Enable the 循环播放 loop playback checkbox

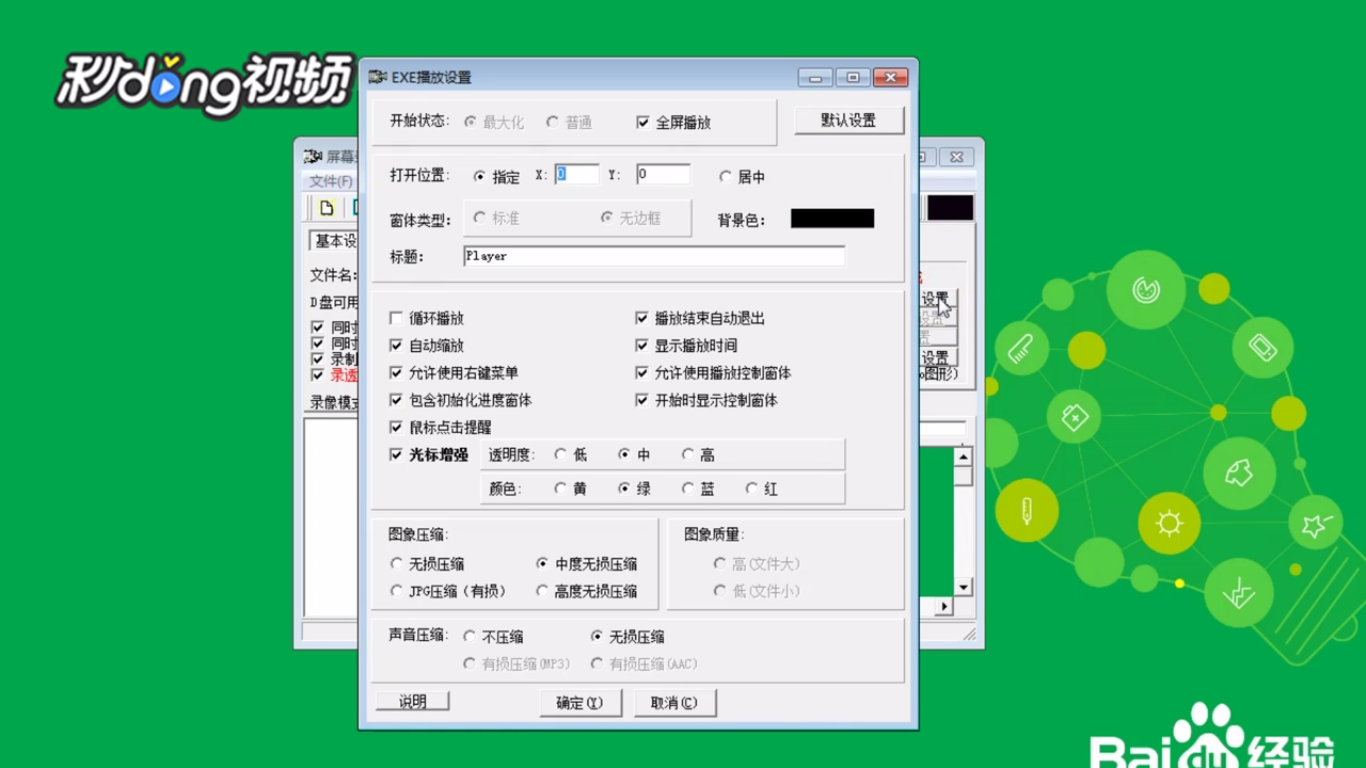(x=397, y=318)
